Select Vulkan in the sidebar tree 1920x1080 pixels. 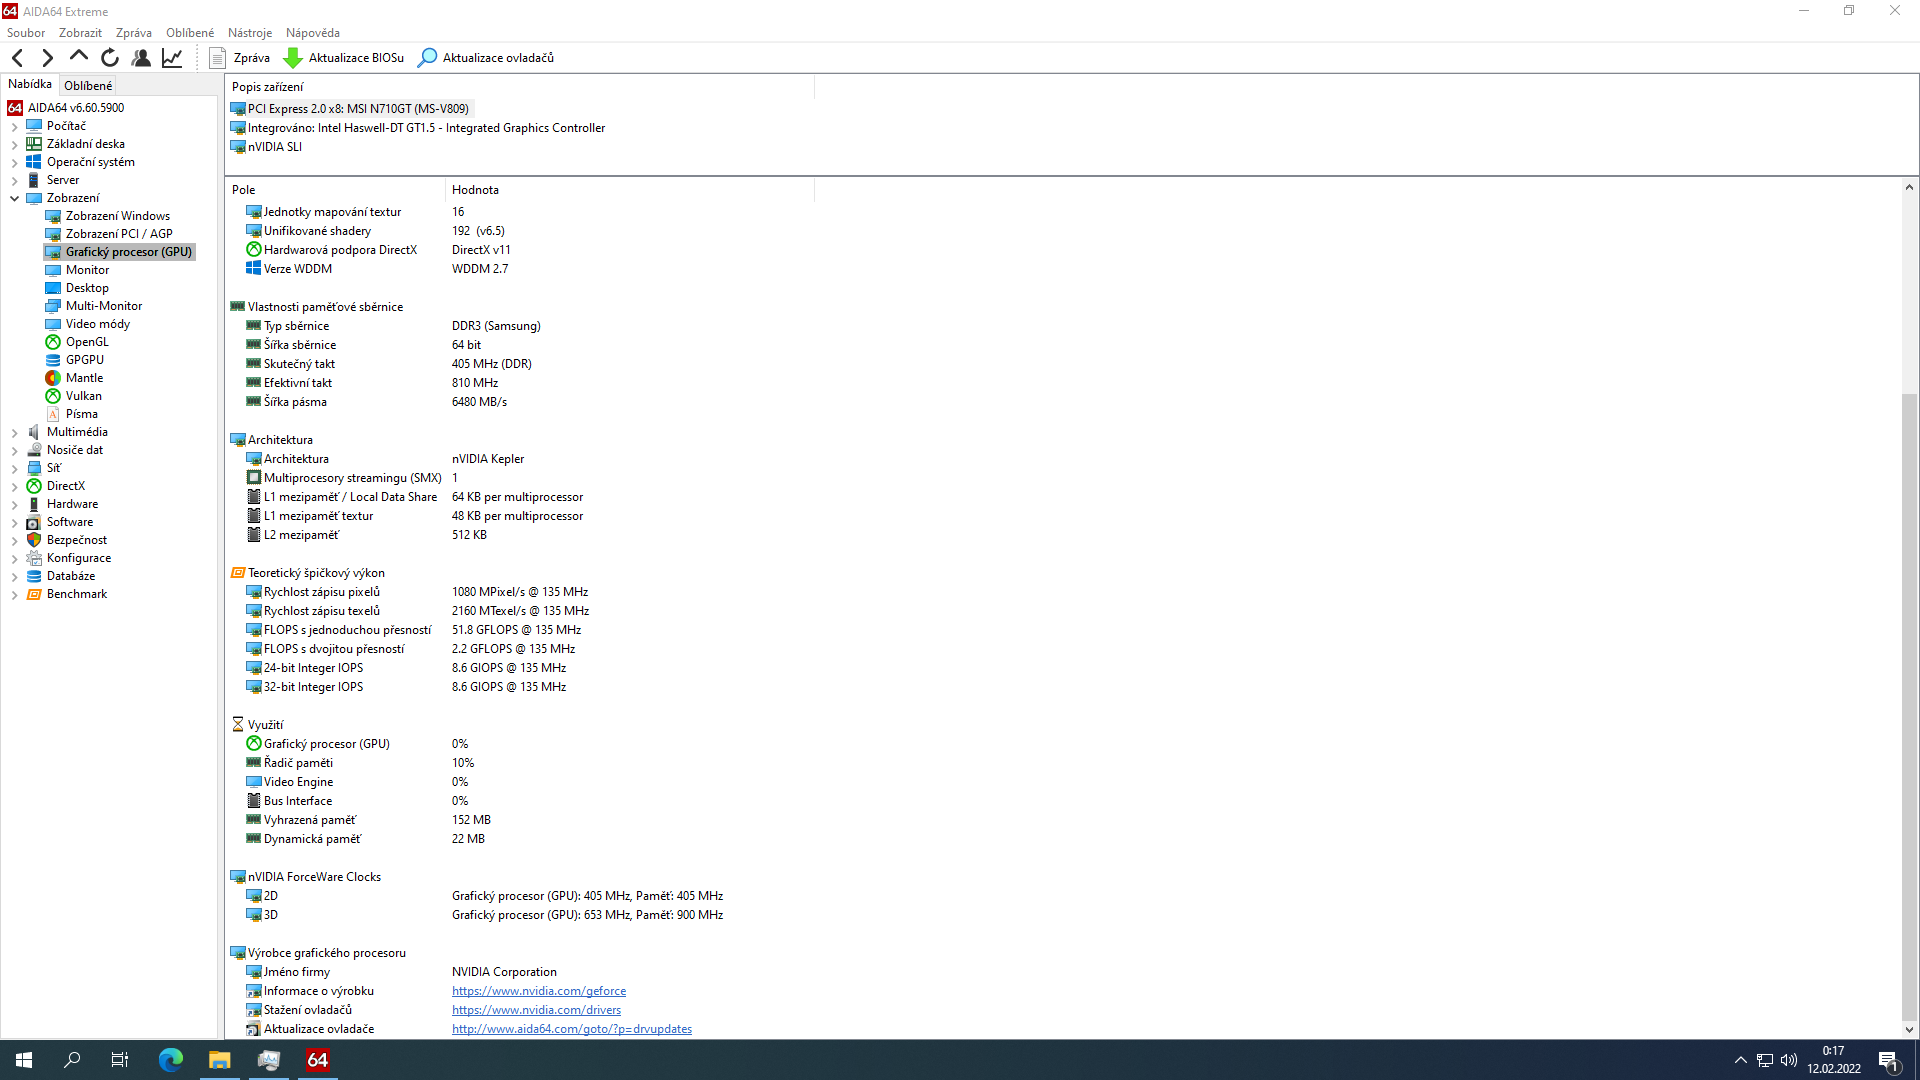(x=83, y=396)
